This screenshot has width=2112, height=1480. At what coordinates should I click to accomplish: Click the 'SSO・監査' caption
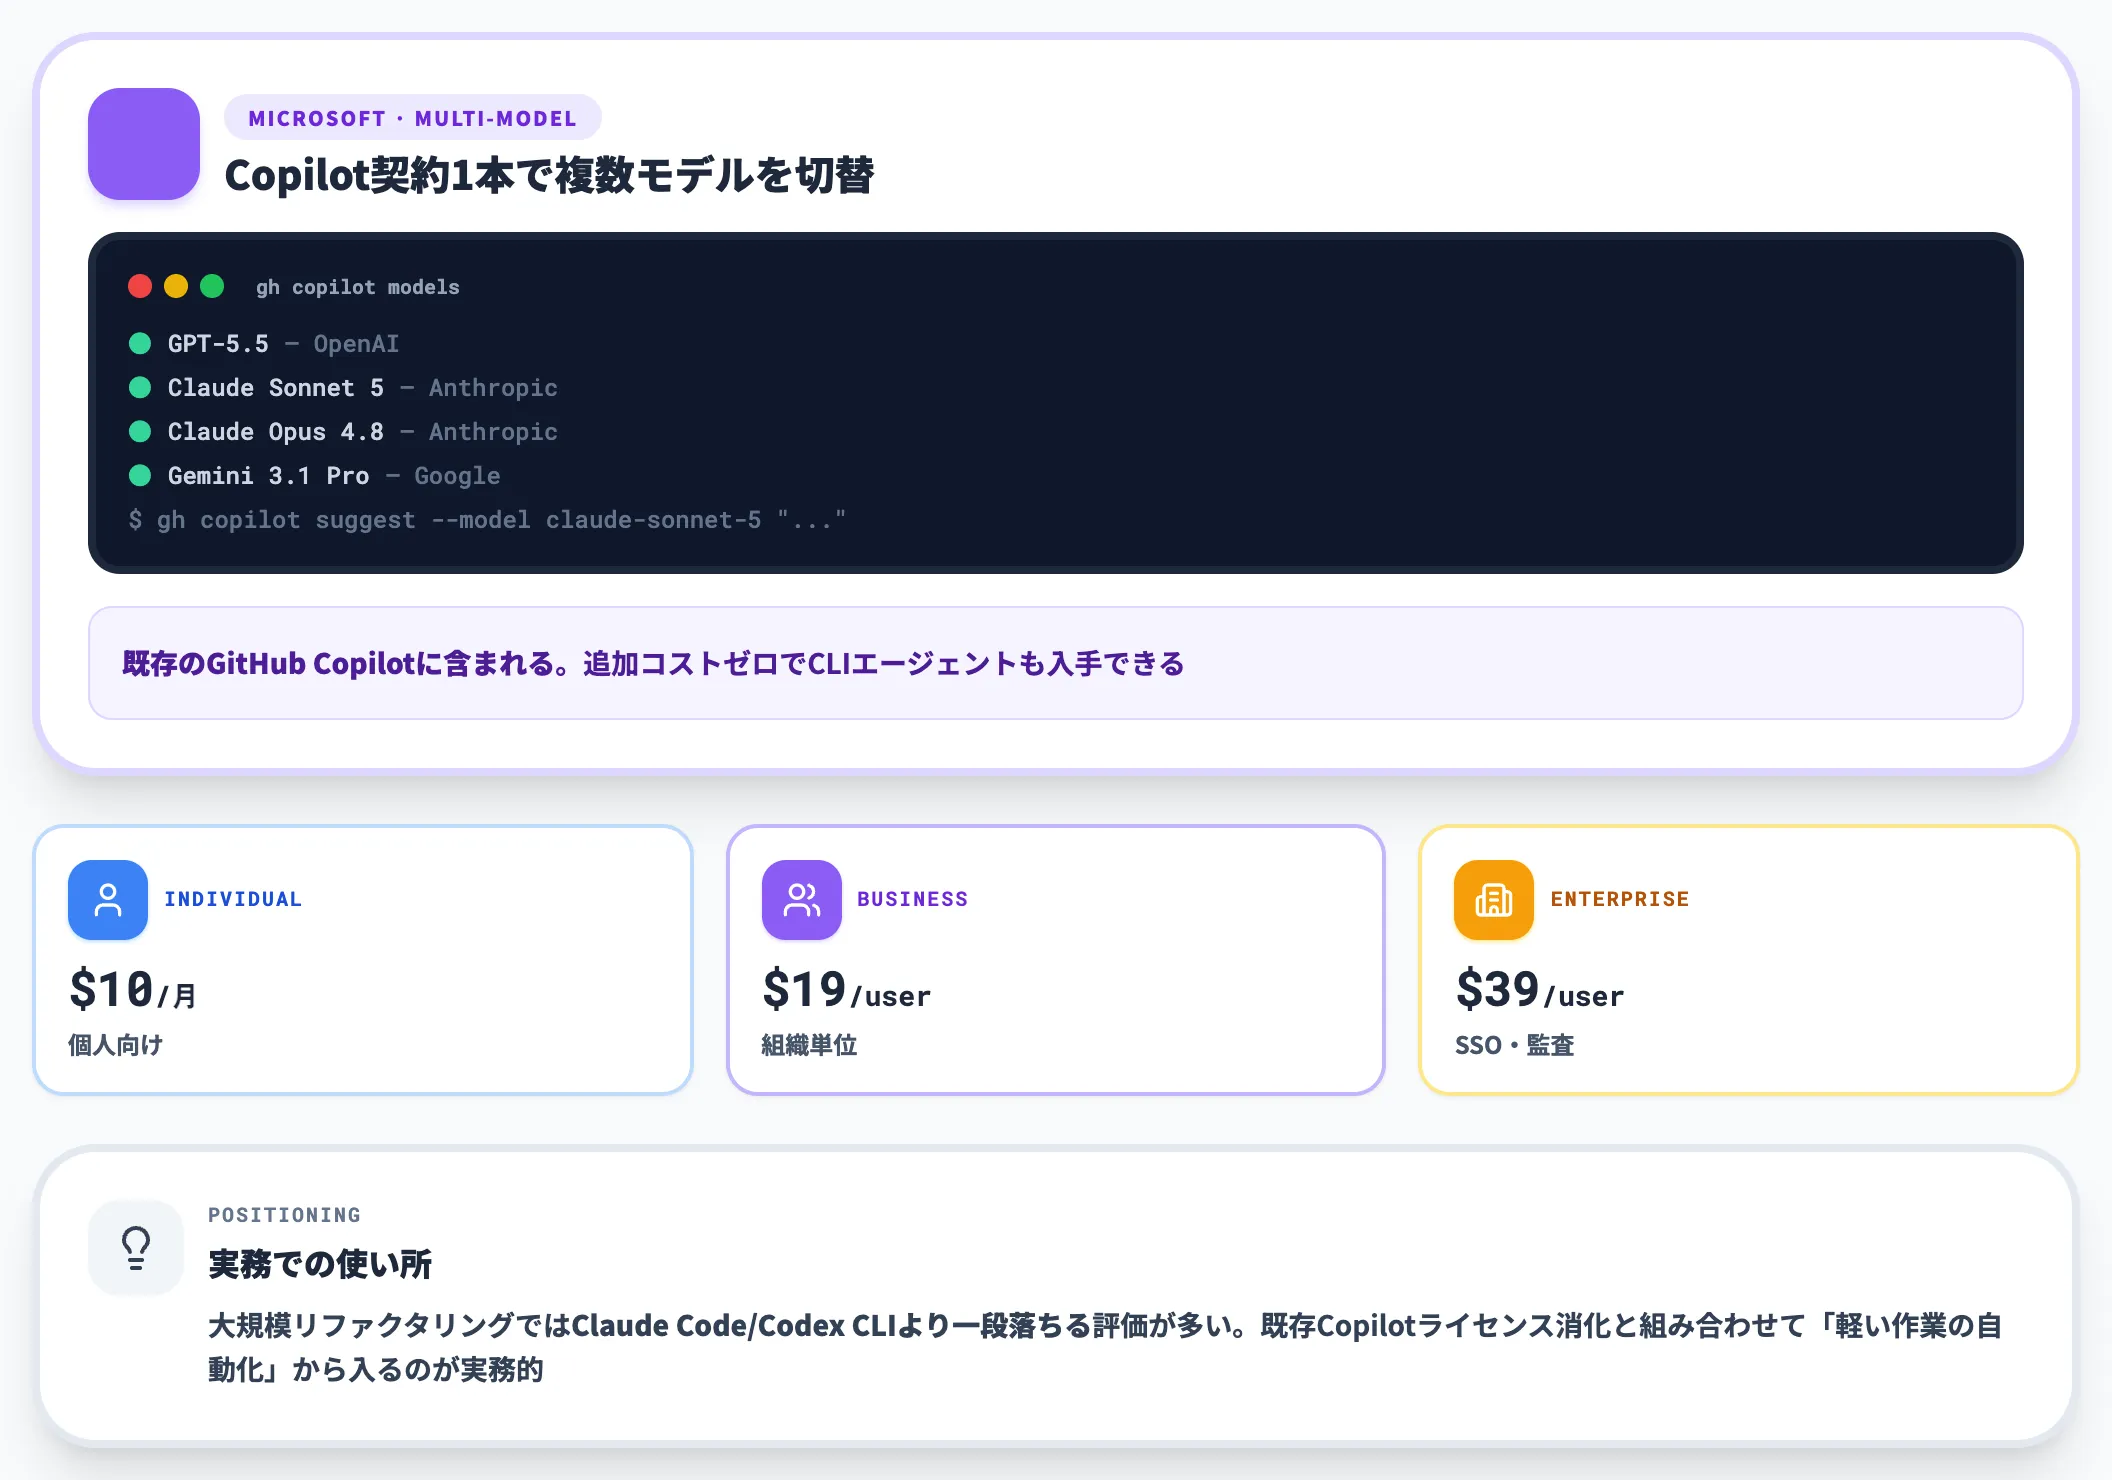pyautogui.click(x=1515, y=1045)
